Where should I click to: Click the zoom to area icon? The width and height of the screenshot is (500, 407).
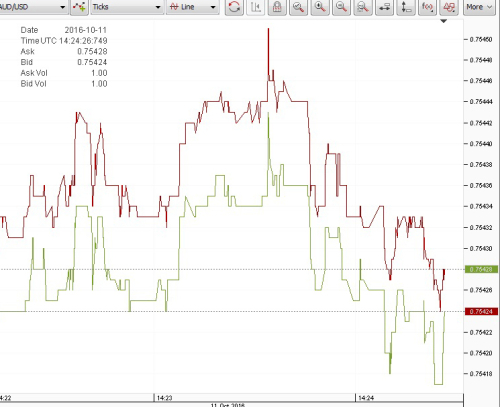[x=363, y=7]
